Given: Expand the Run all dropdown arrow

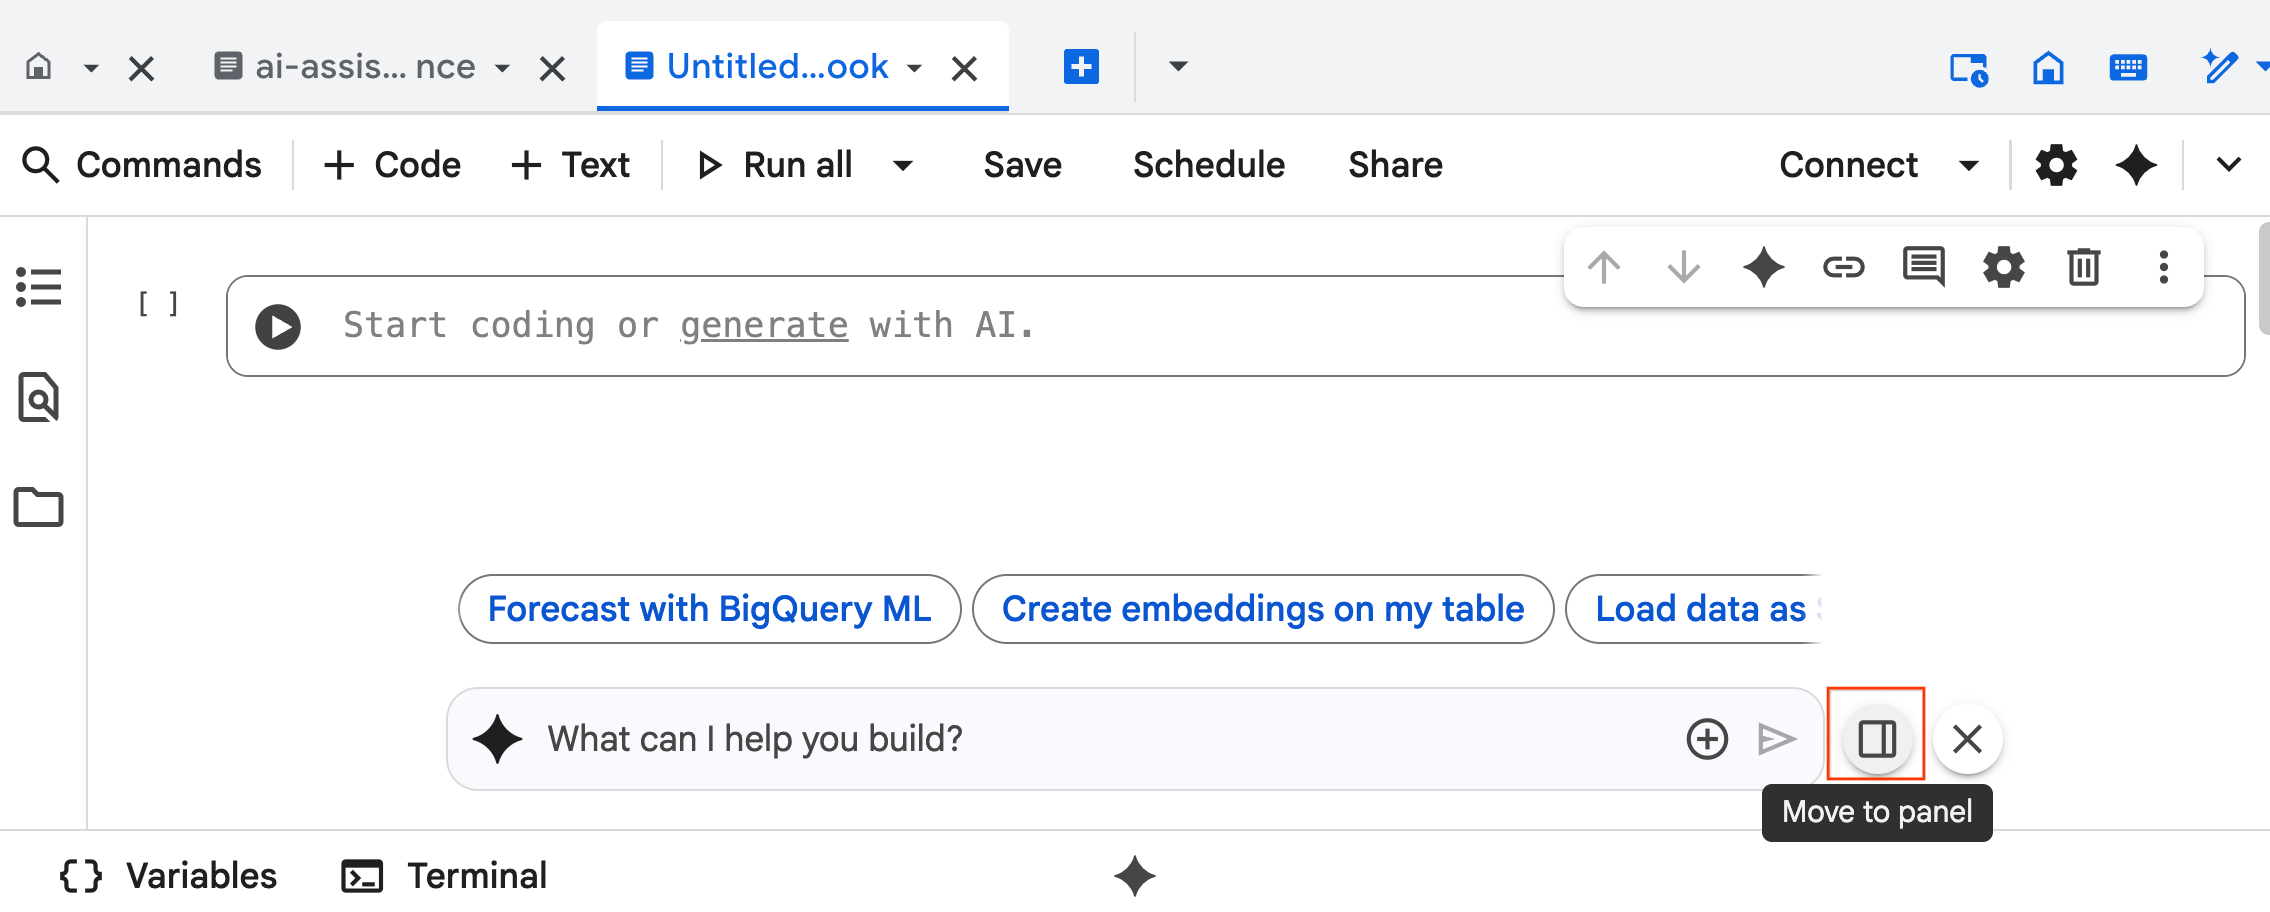Looking at the screenshot, I should pos(903,165).
